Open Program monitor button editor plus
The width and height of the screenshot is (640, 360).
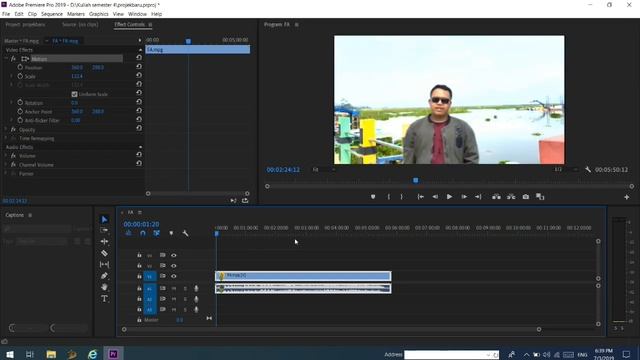pyautogui.click(x=627, y=197)
